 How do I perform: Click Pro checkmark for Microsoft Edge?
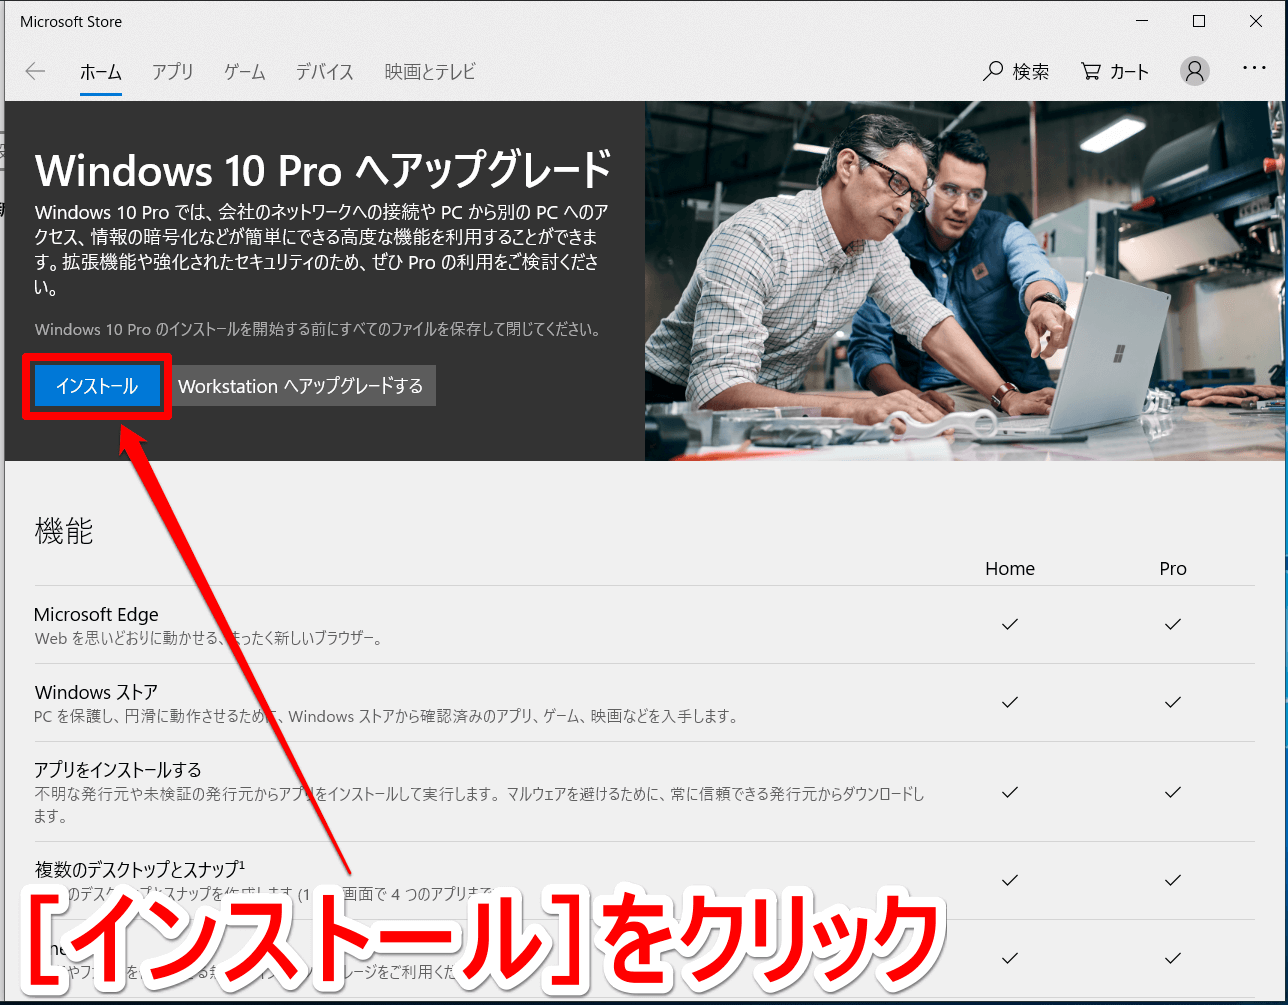[x=1173, y=624]
